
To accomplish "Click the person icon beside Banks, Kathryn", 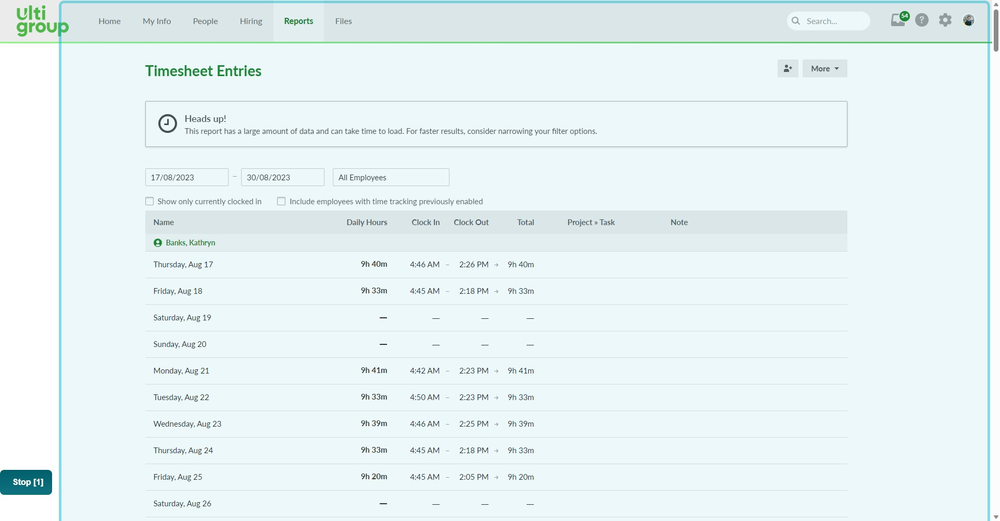I will tap(158, 243).
